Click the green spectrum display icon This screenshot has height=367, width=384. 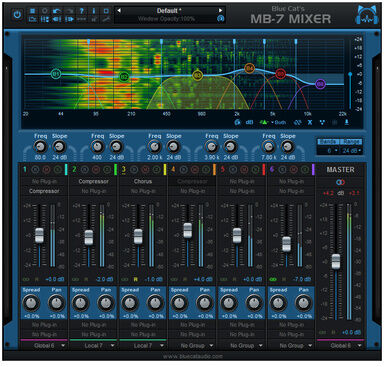264,122
